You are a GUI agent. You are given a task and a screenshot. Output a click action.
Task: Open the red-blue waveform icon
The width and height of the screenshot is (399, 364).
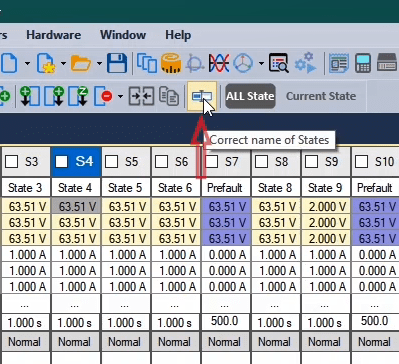(x=219, y=63)
